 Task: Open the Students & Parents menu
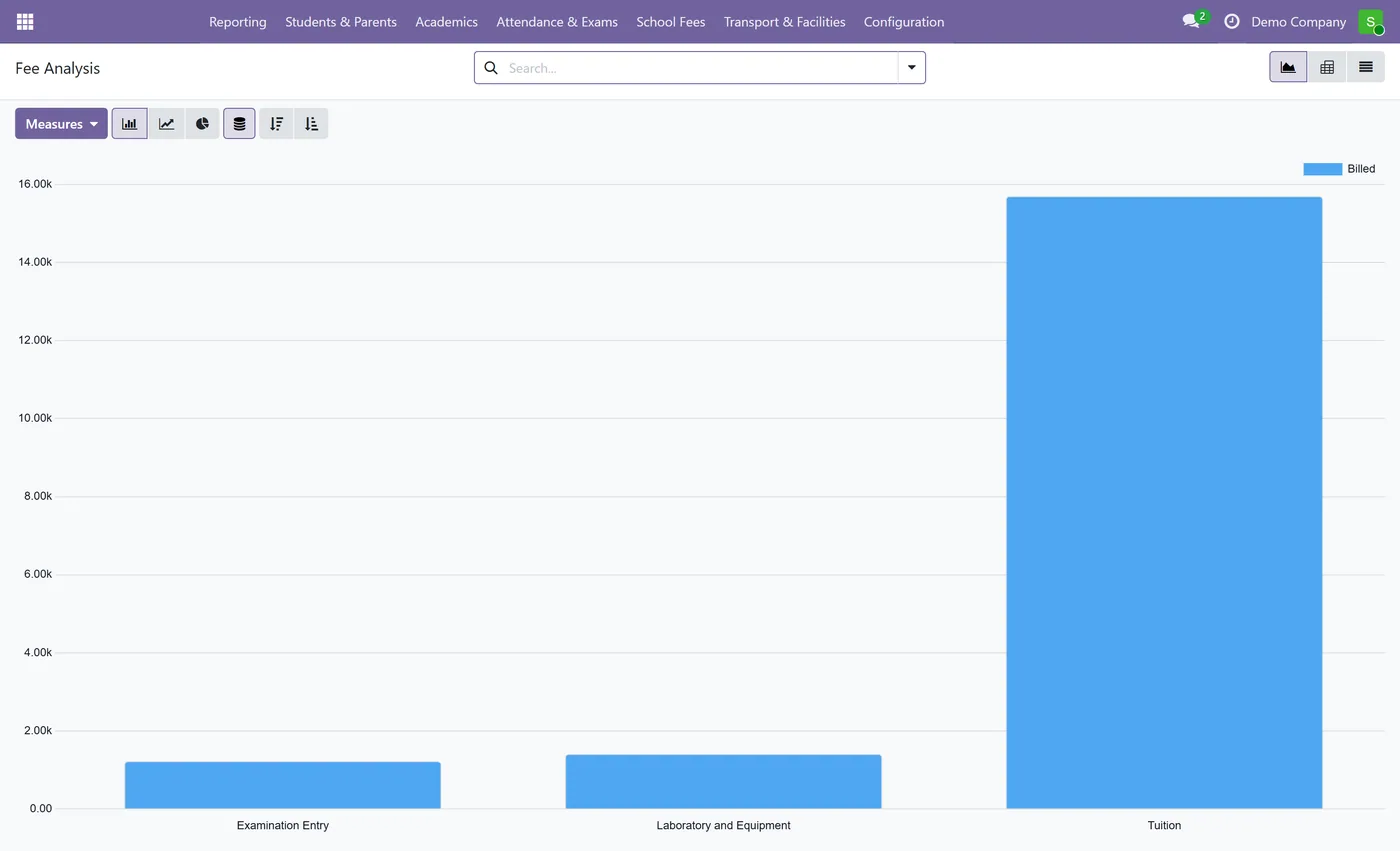pyautogui.click(x=341, y=21)
